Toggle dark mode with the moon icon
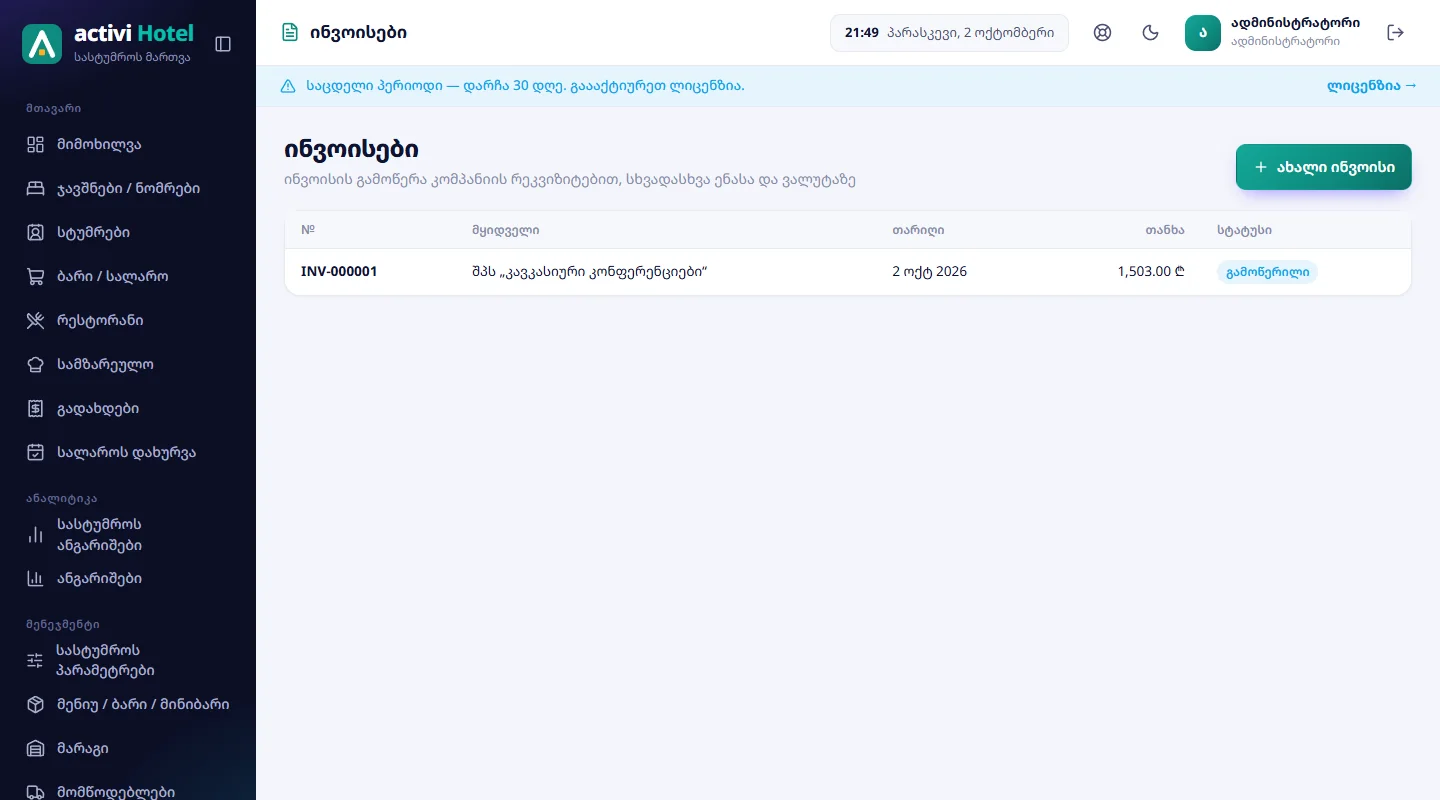The image size is (1440, 800). (x=1151, y=32)
